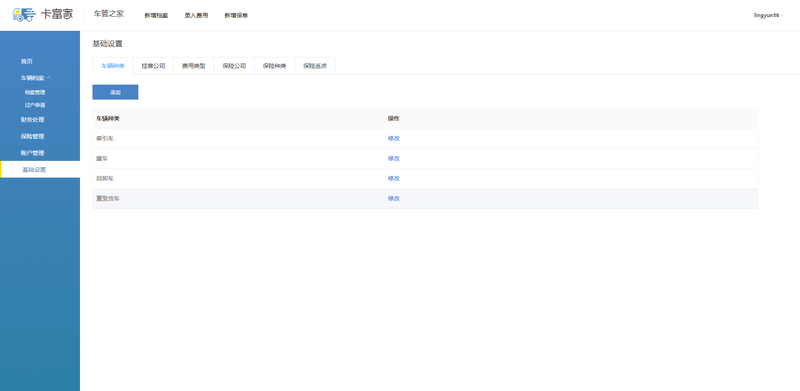Click 修改 for the 重型货车 row
Screen dimensions: 800x391
[393, 198]
